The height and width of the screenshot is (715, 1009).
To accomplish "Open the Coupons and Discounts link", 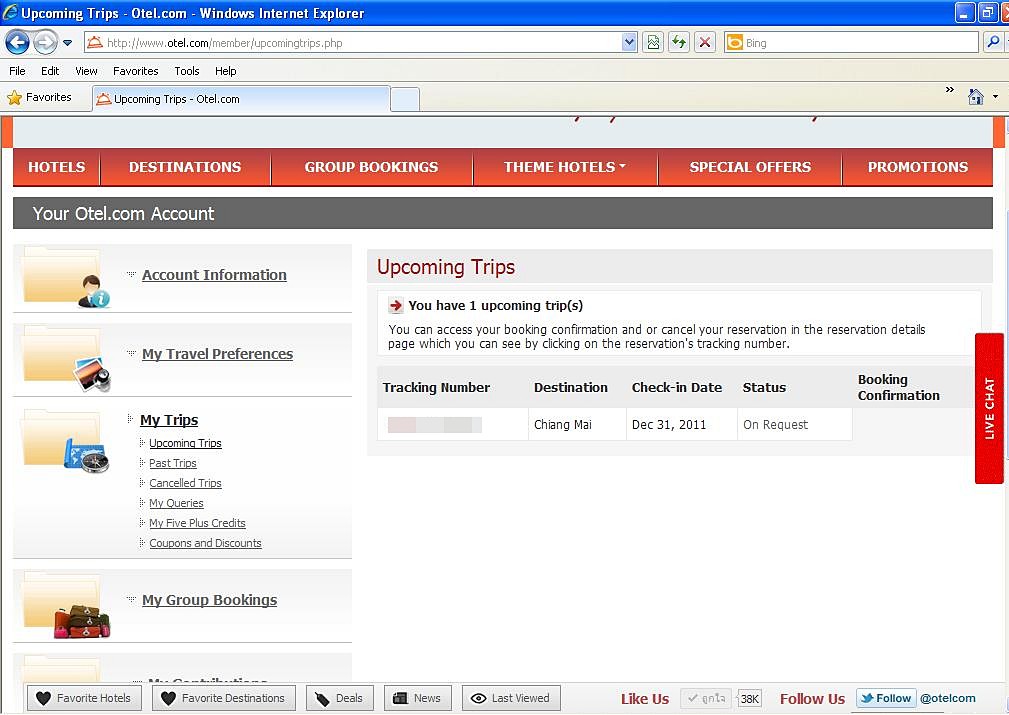I will click(205, 543).
